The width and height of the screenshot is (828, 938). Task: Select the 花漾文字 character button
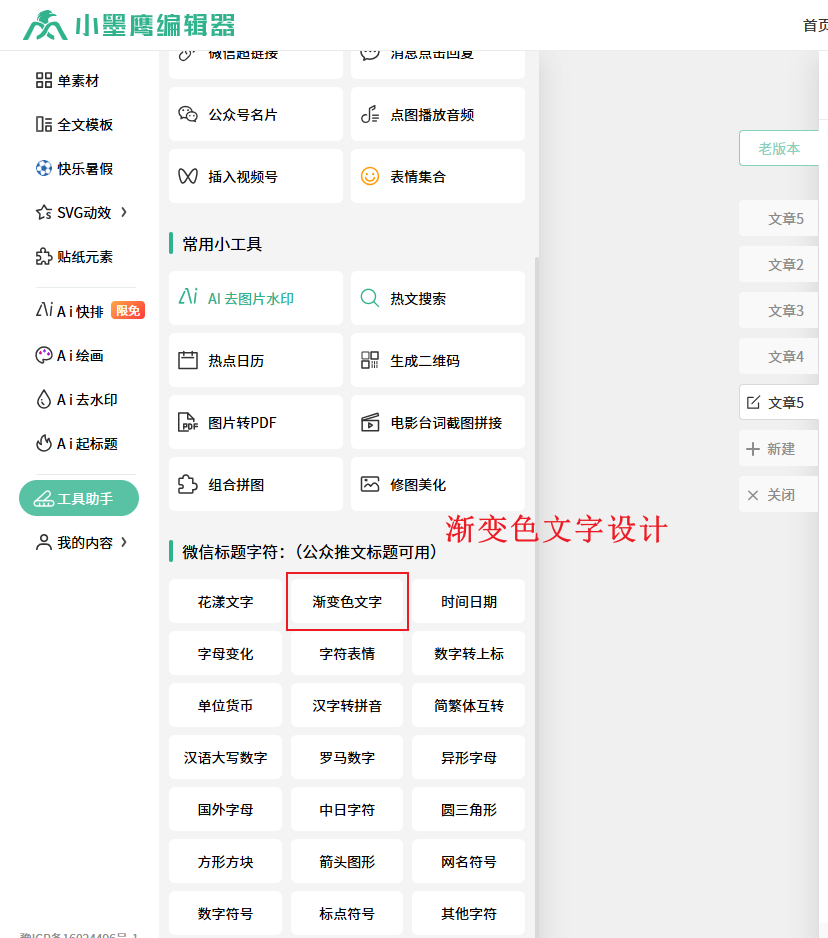pos(226,601)
